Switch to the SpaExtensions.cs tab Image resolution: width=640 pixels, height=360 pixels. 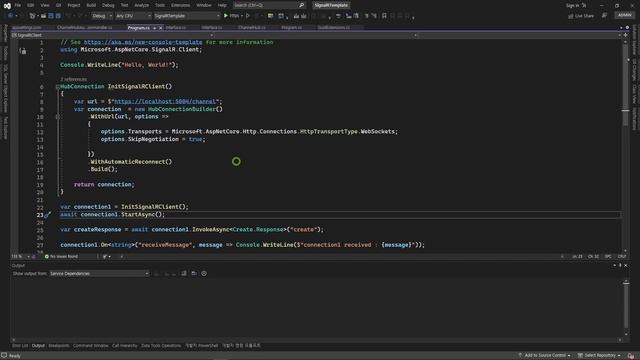point(333,28)
